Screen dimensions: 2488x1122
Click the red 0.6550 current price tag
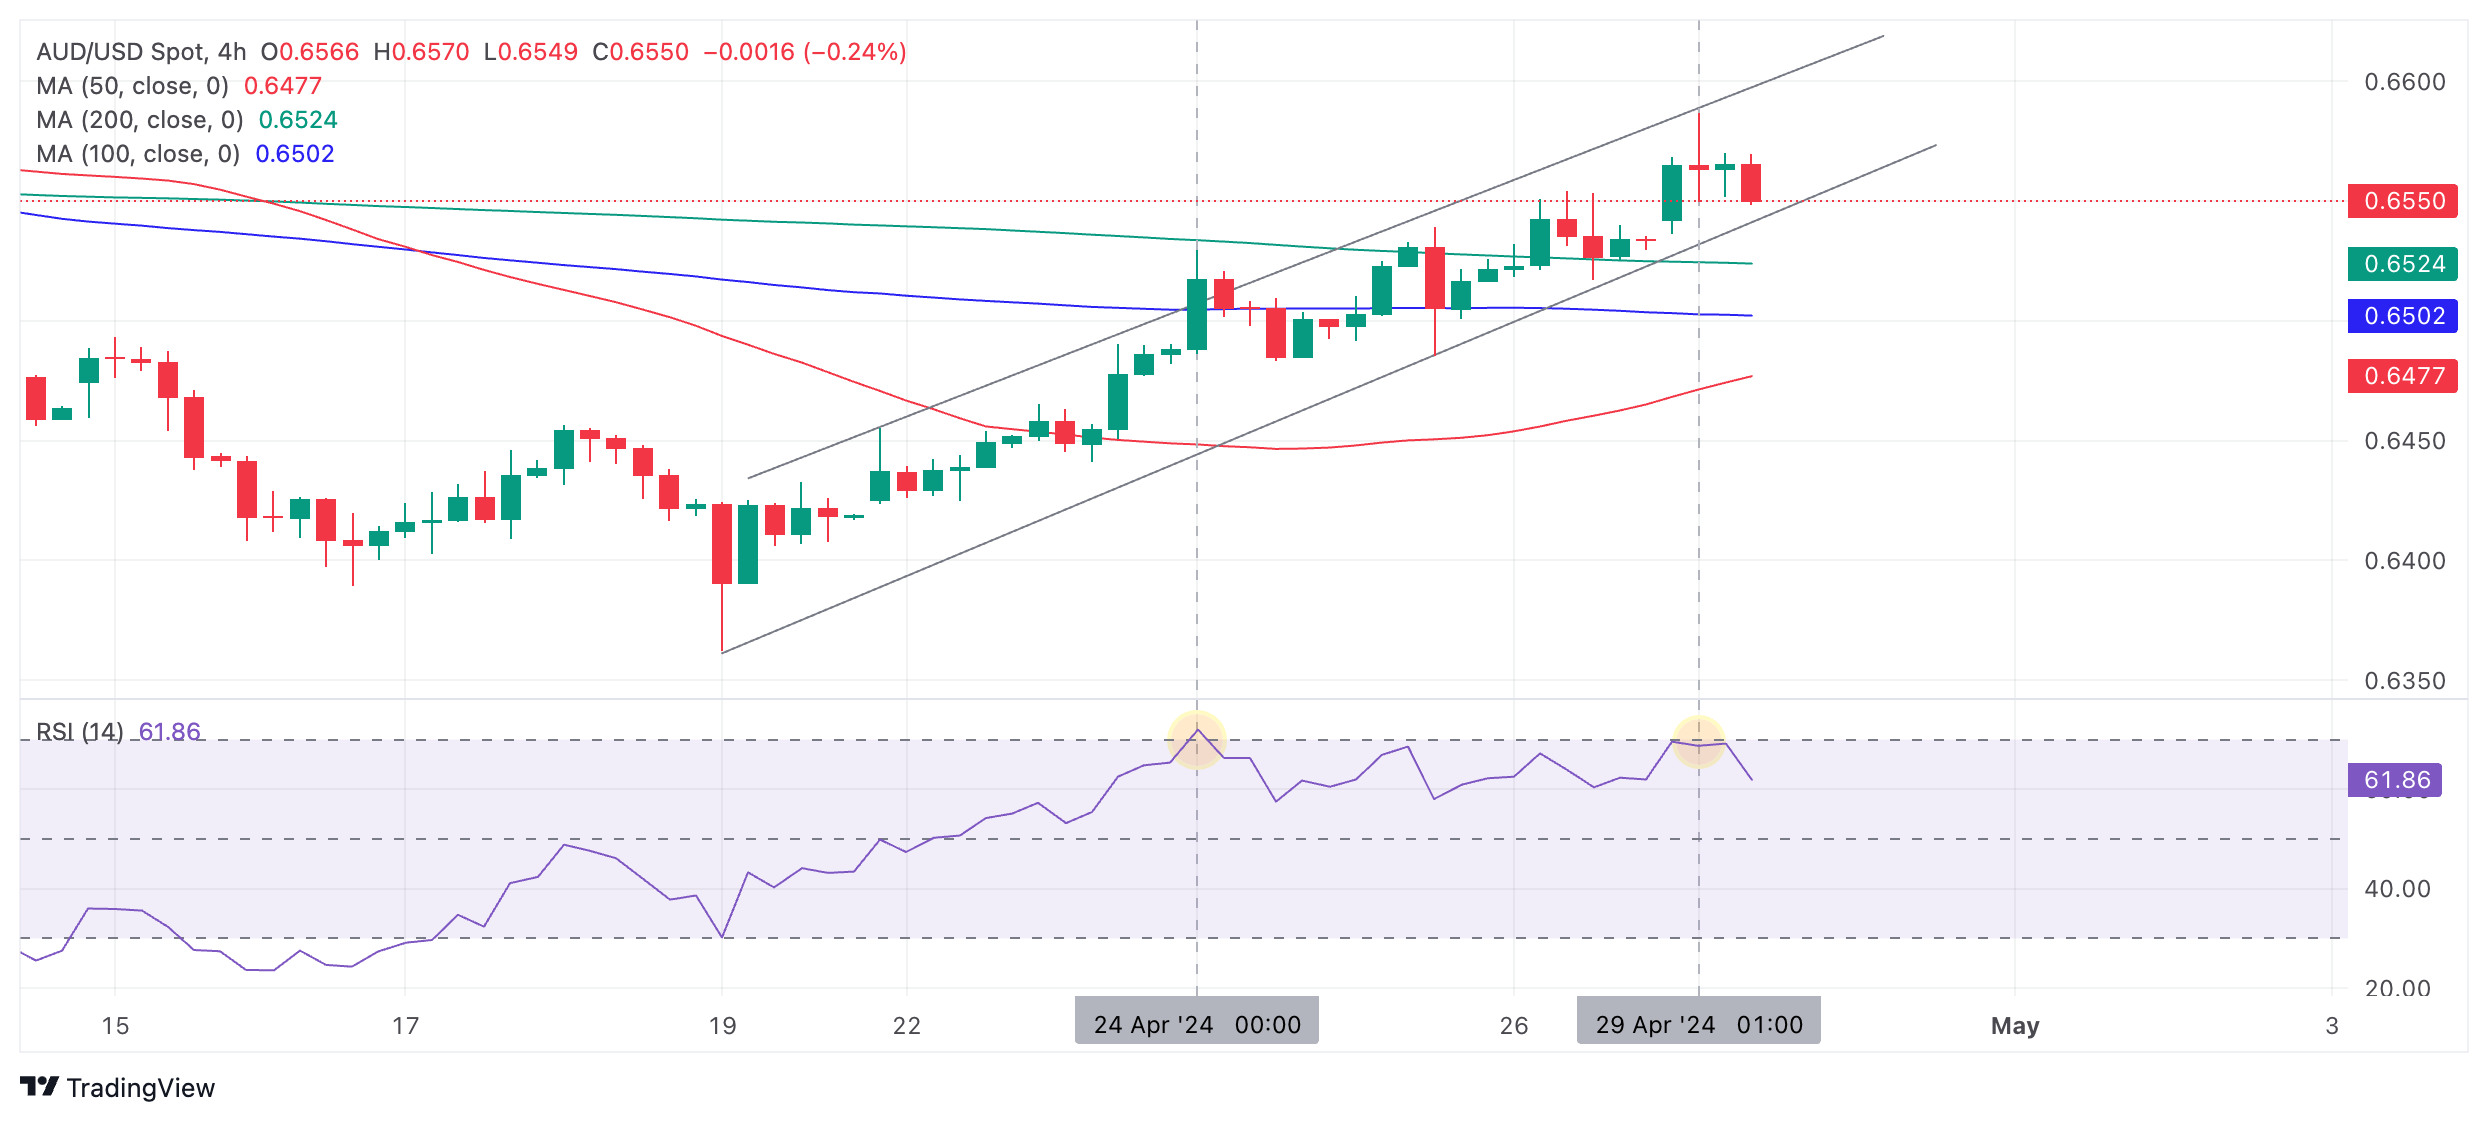tap(2402, 201)
